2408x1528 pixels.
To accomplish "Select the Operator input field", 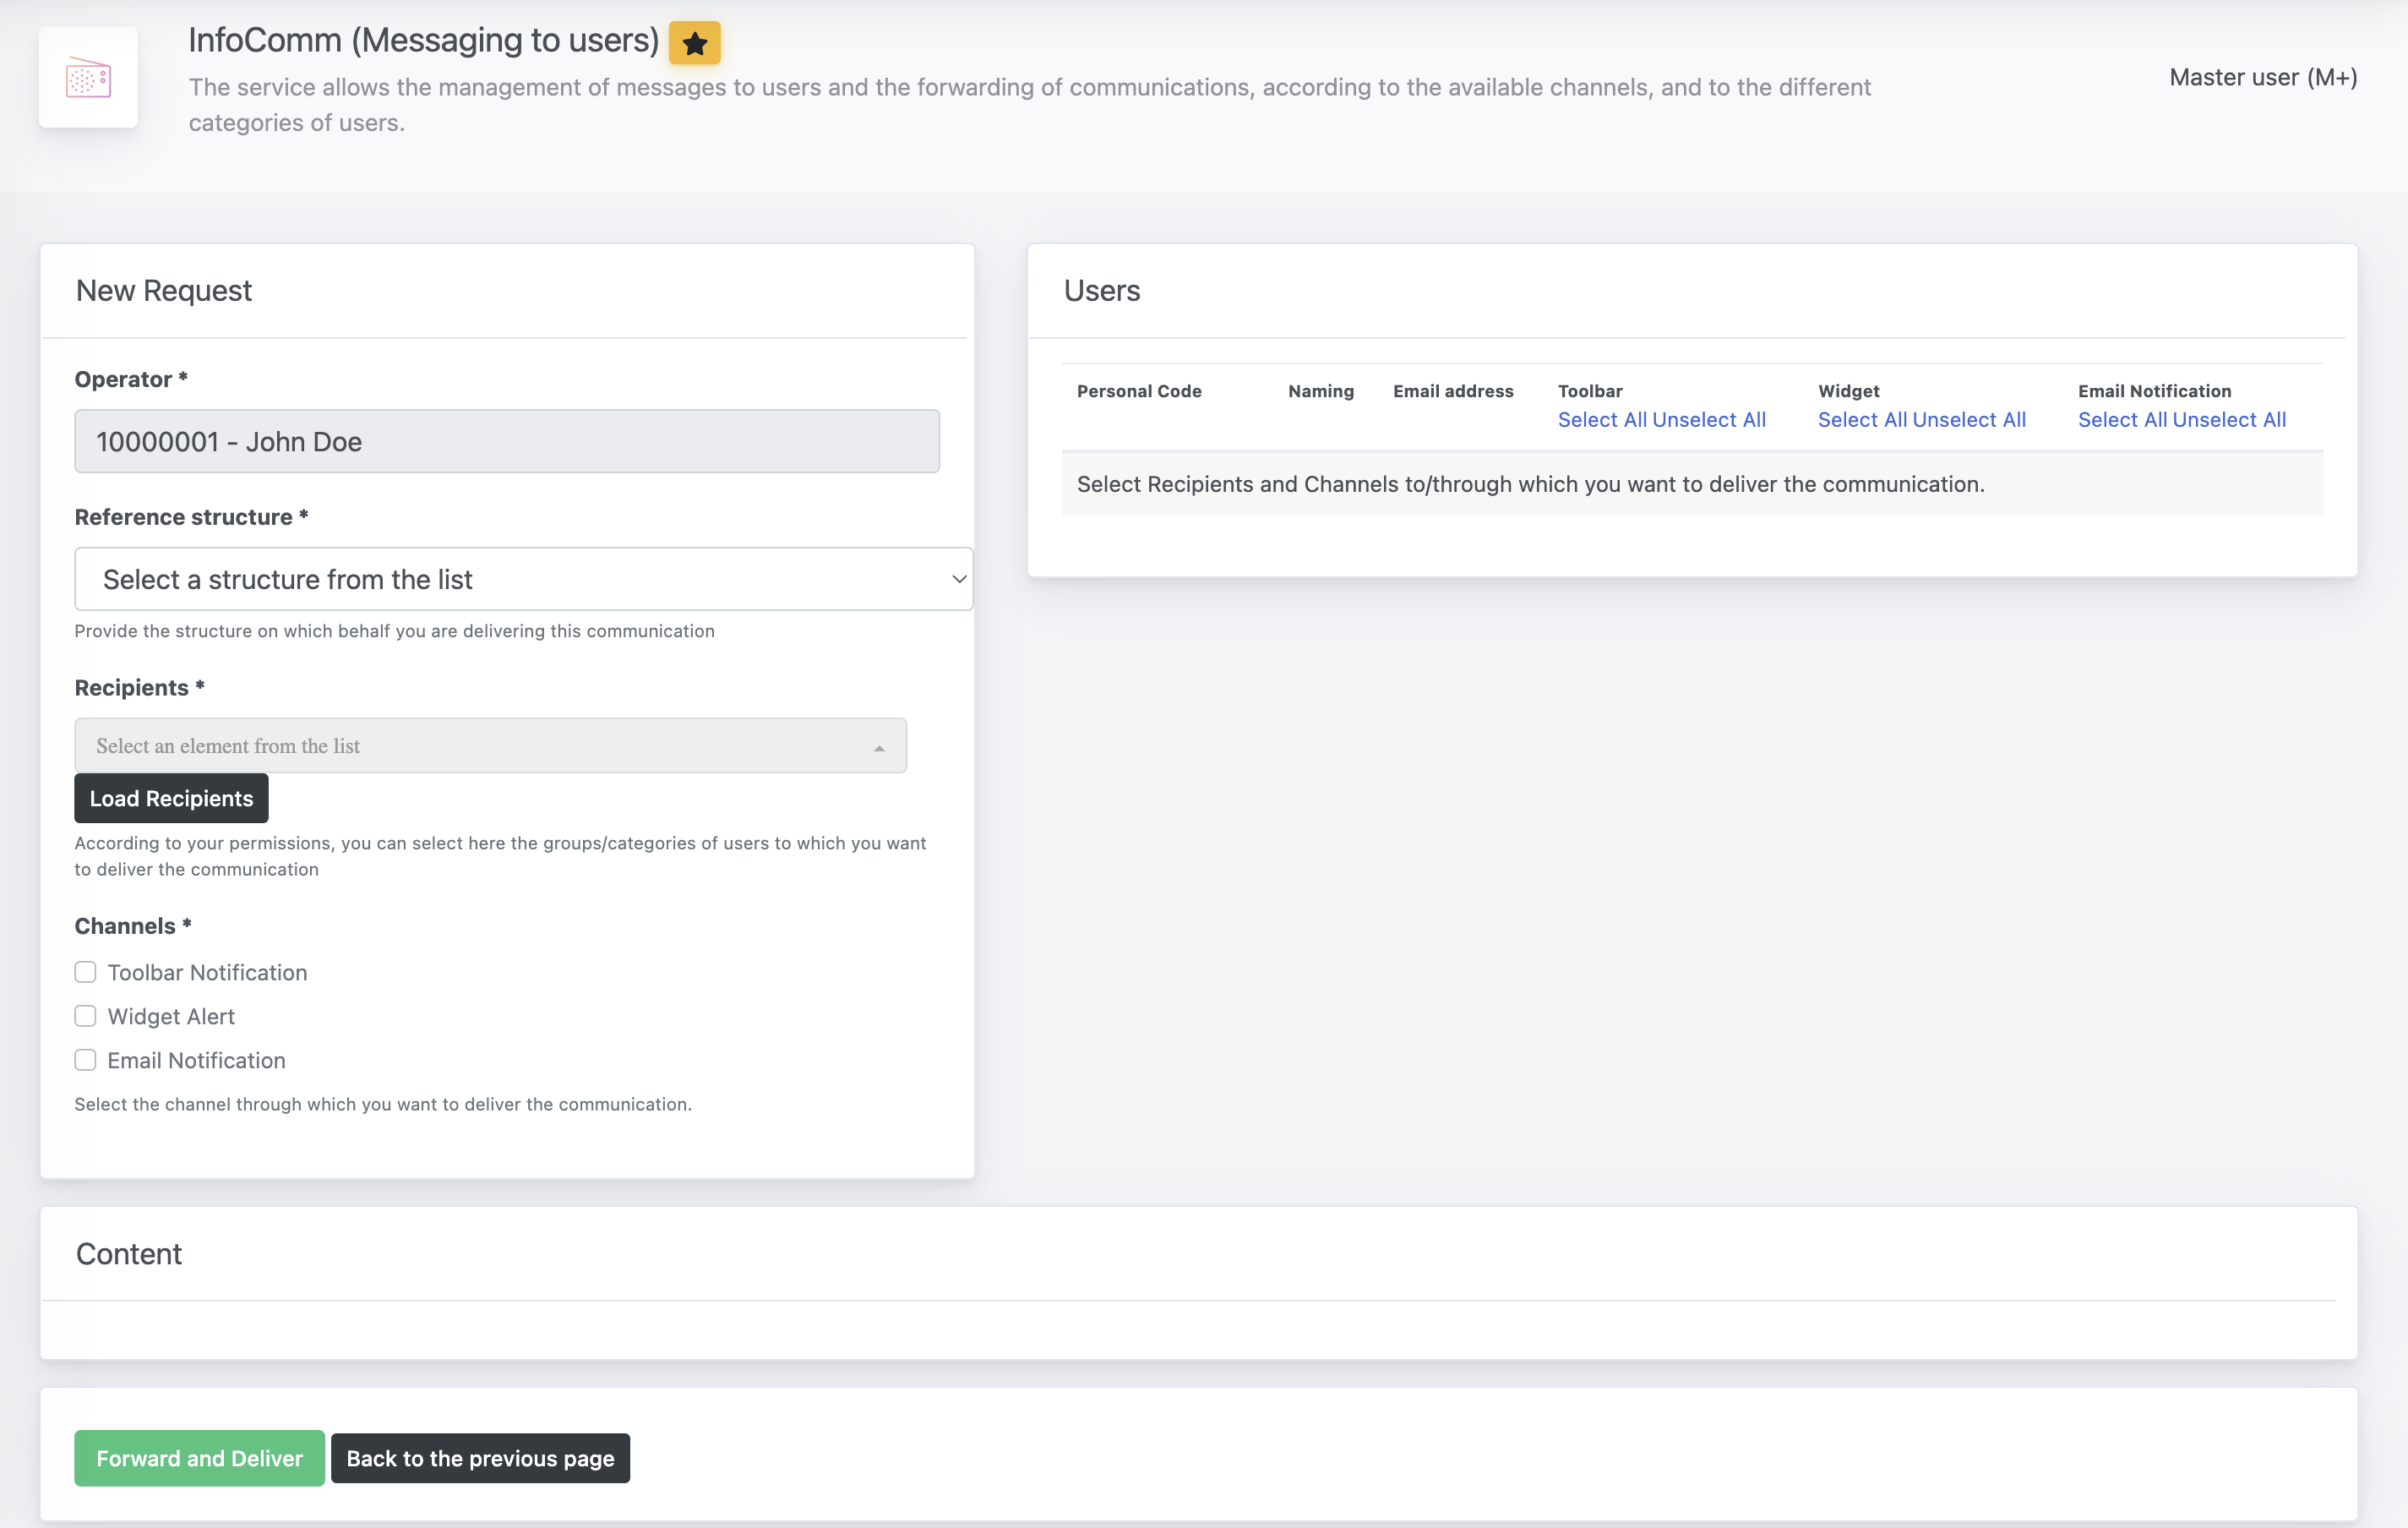I will pos(507,441).
